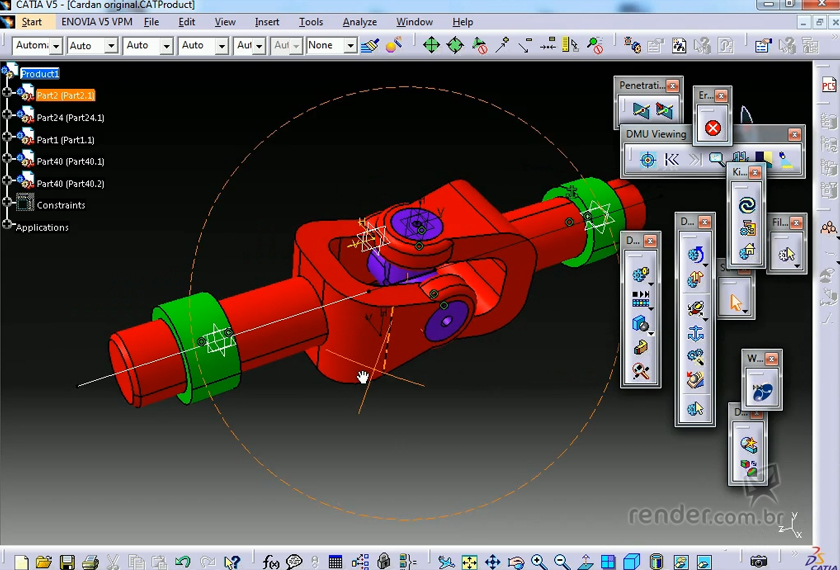Click the Capture camera icon
Image resolution: width=840 pixels, height=570 pixels.
coord(760,563)
